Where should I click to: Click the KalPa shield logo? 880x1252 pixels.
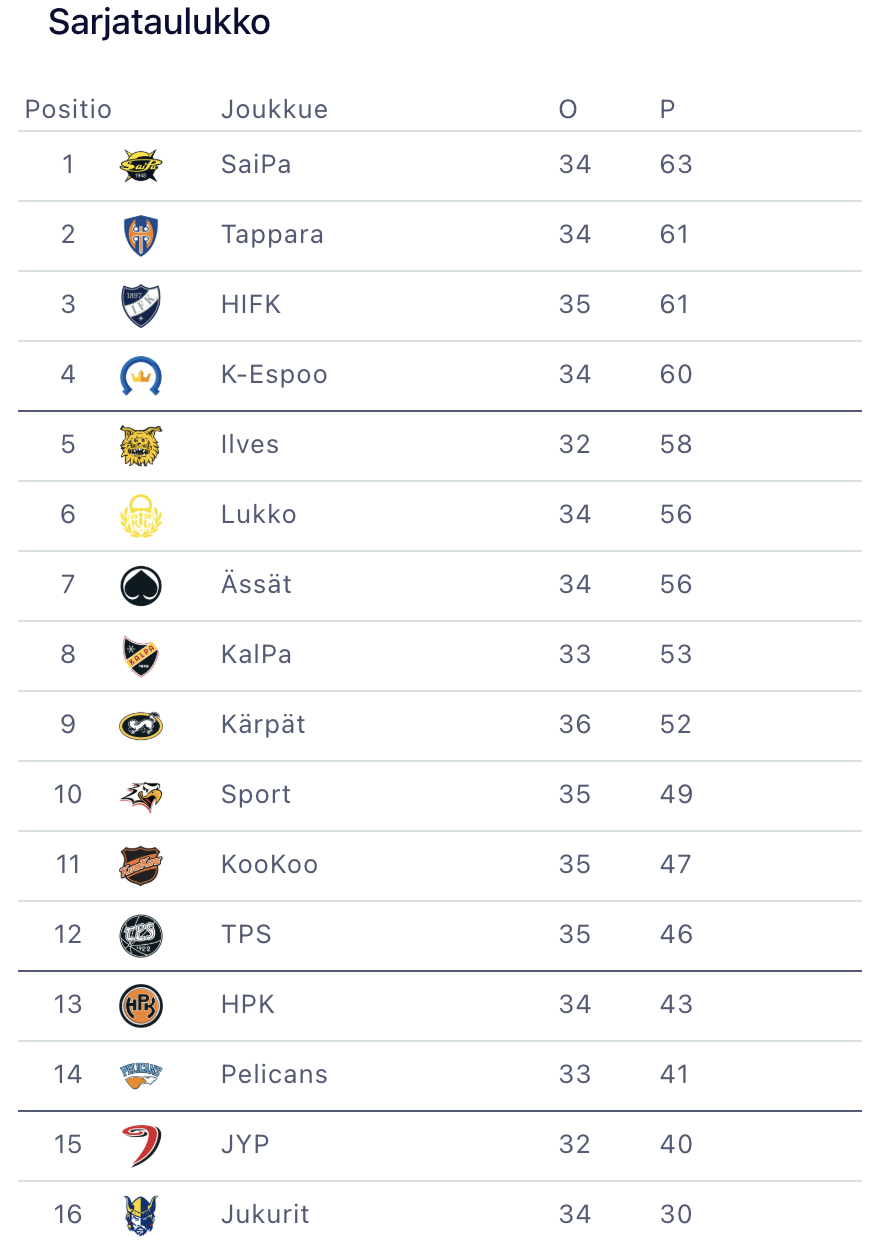click(140, 655)
